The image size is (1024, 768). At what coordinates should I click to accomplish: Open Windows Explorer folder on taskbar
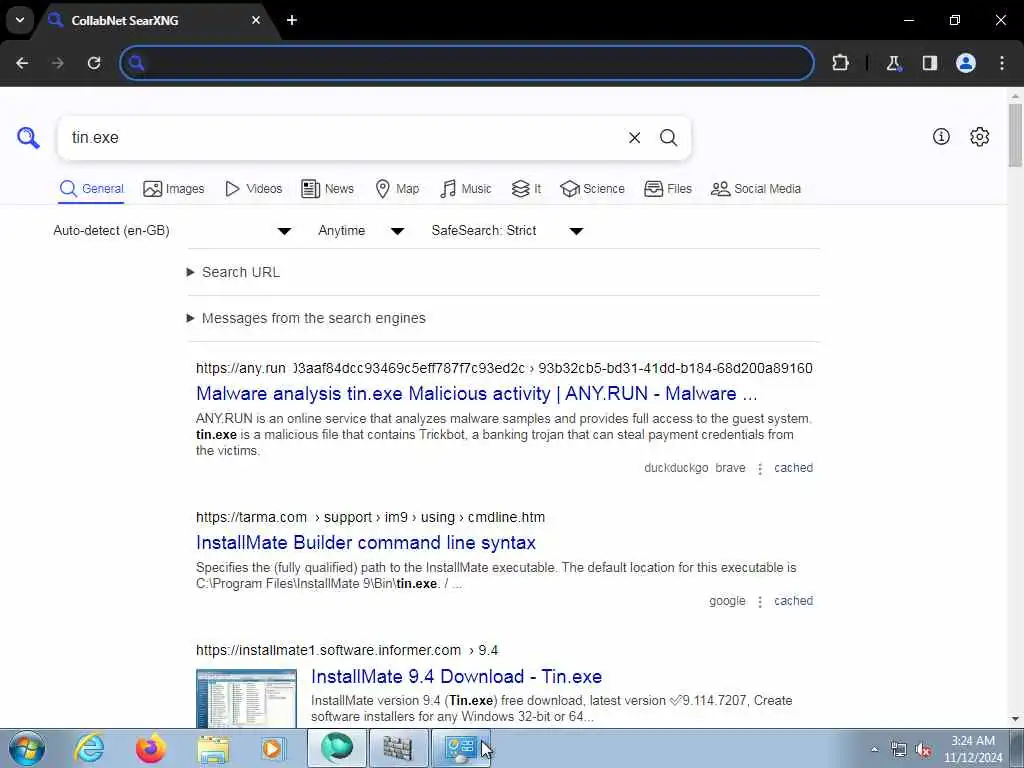tap(213, 748)
